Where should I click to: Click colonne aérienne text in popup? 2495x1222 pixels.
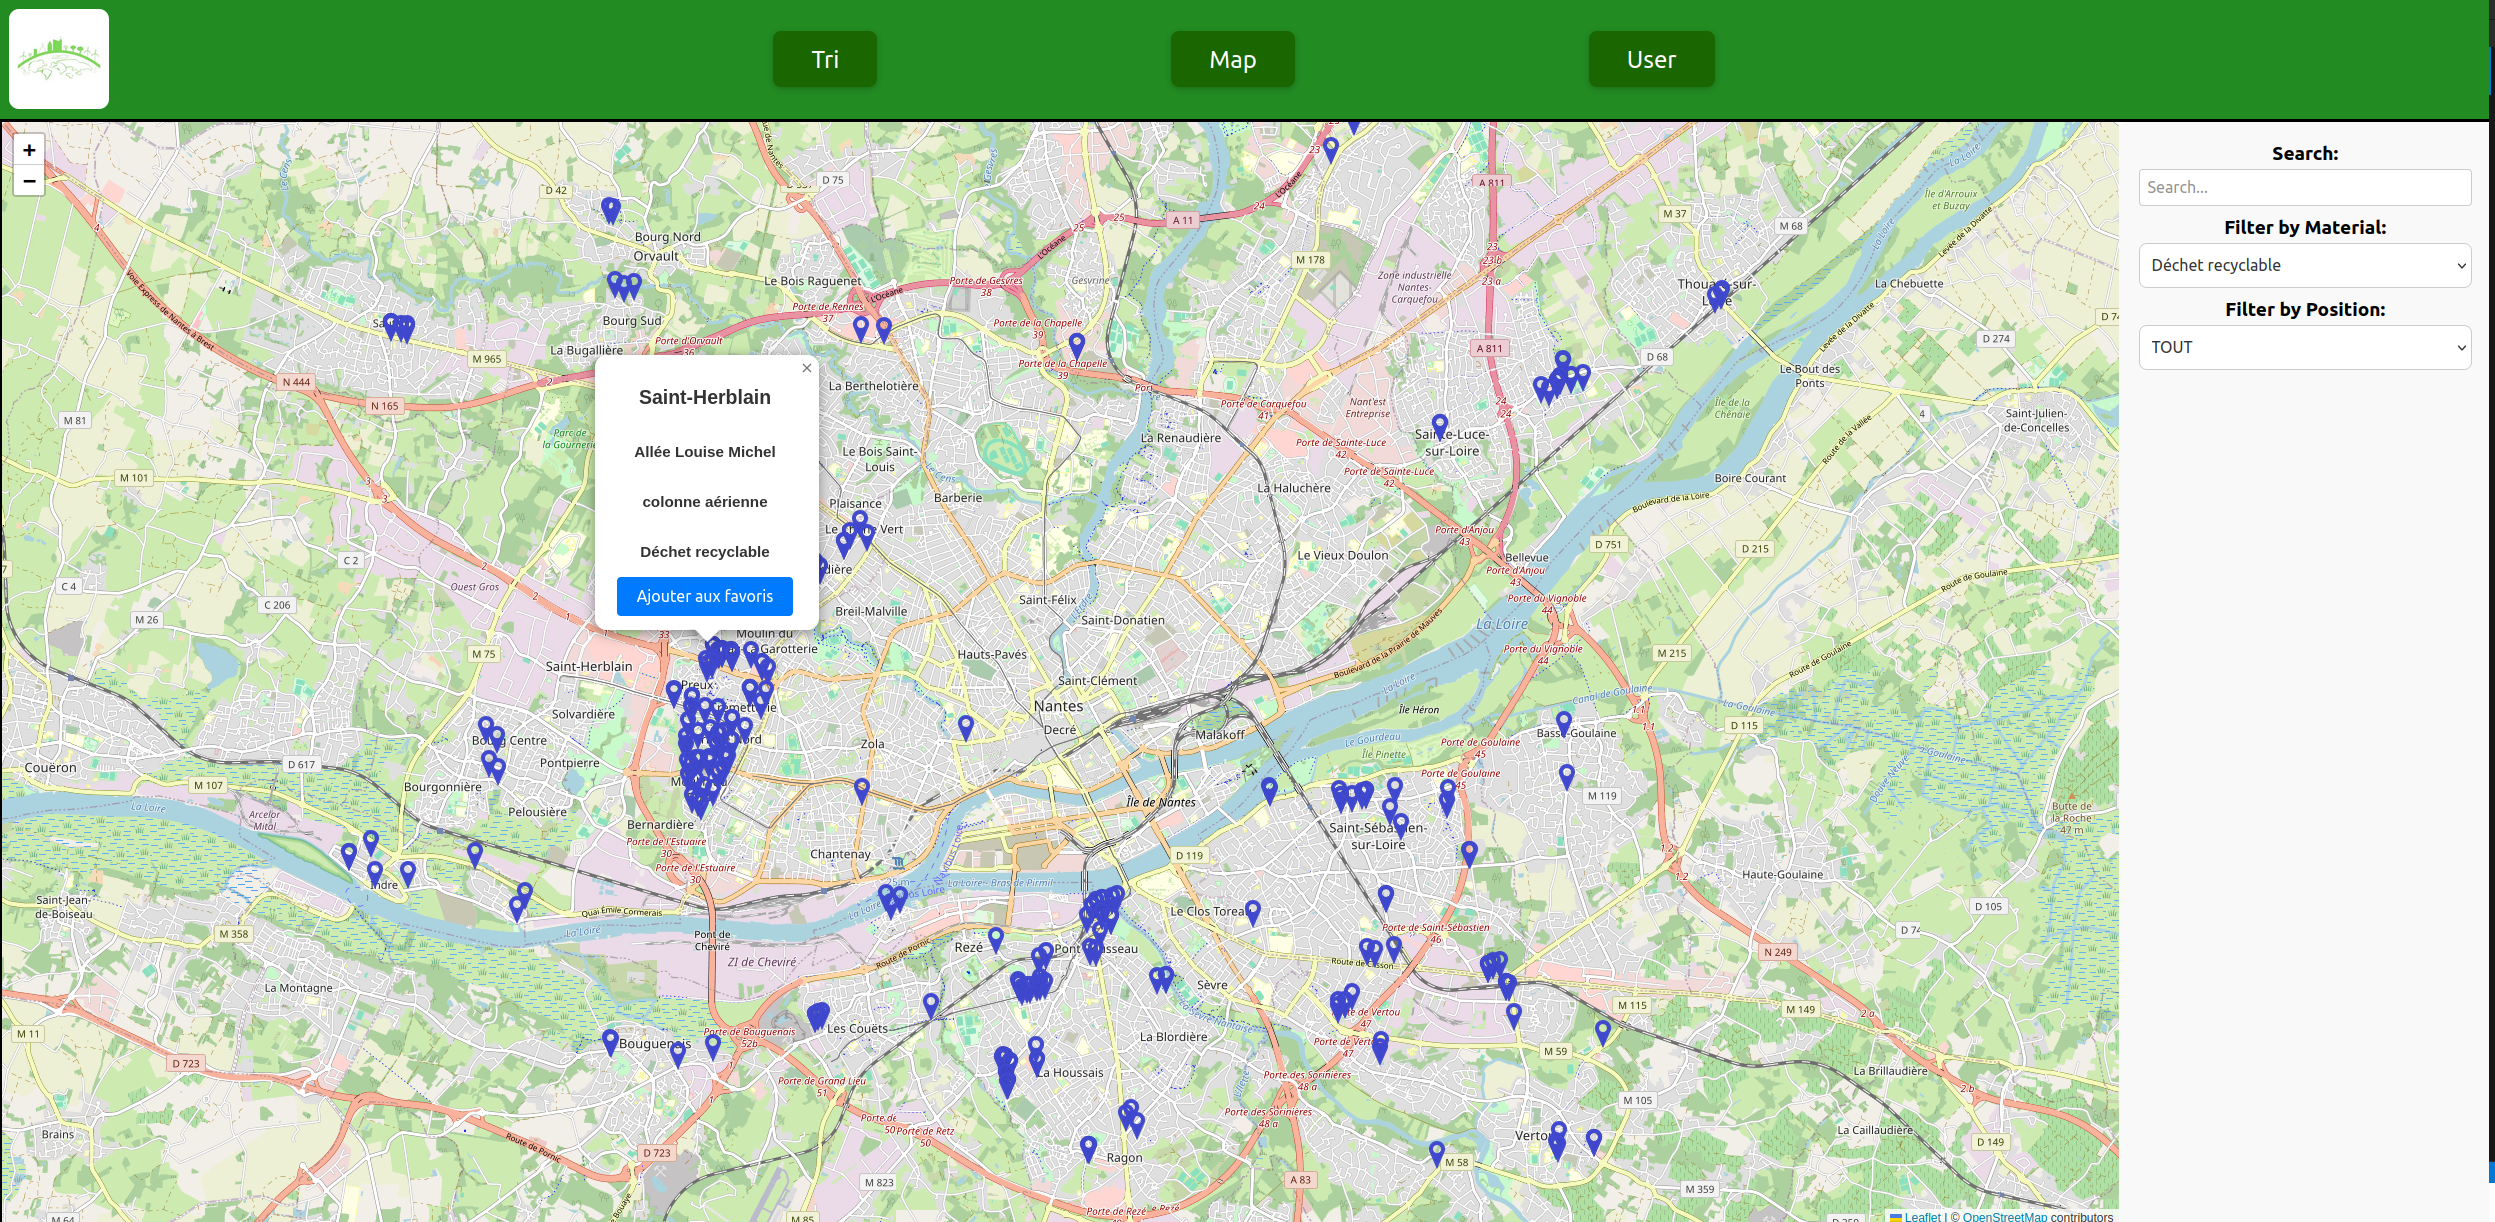(705, 502)
